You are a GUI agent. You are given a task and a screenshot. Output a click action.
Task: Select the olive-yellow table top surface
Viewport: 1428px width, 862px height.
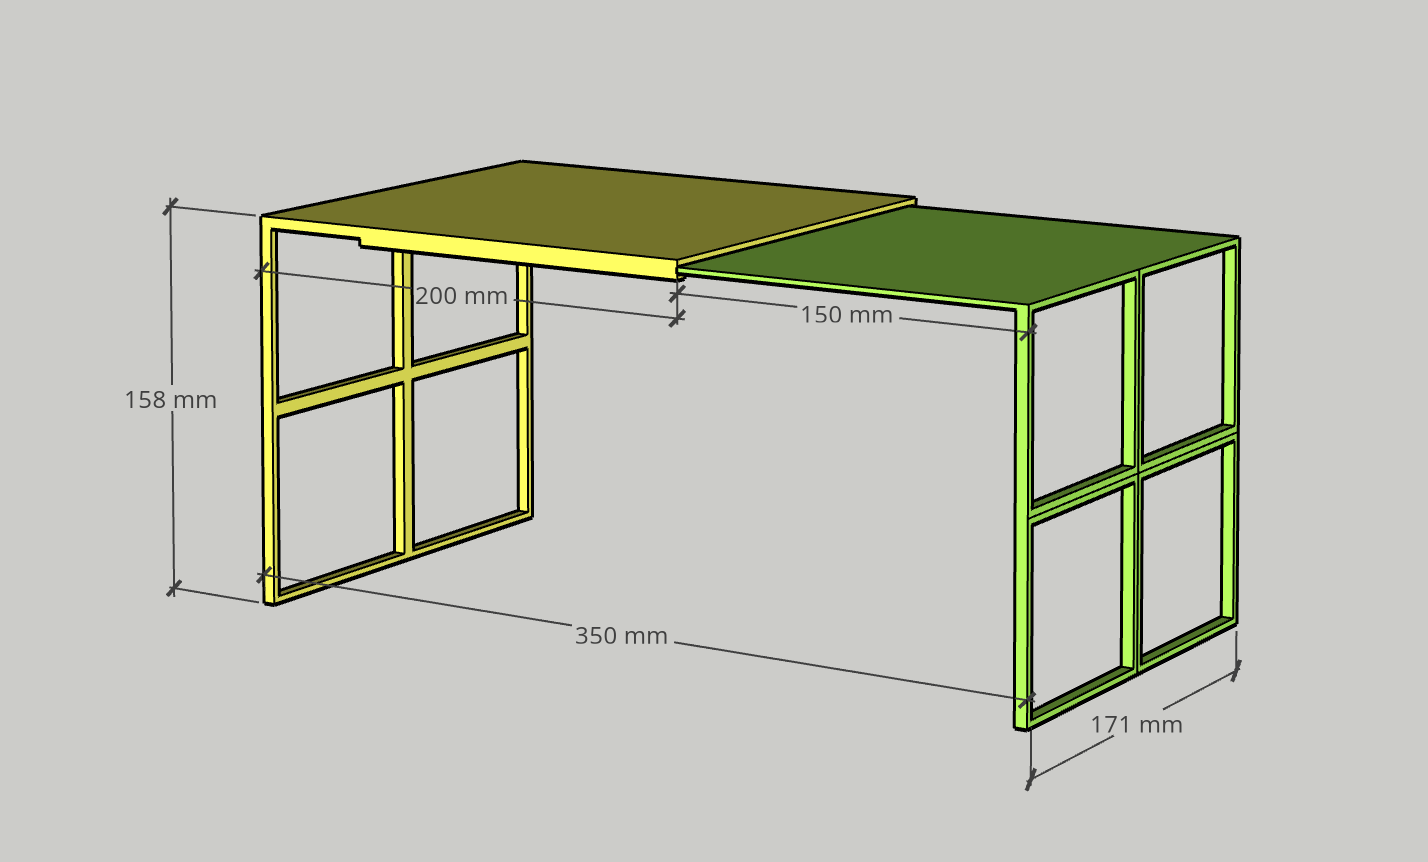click(590, 210)
